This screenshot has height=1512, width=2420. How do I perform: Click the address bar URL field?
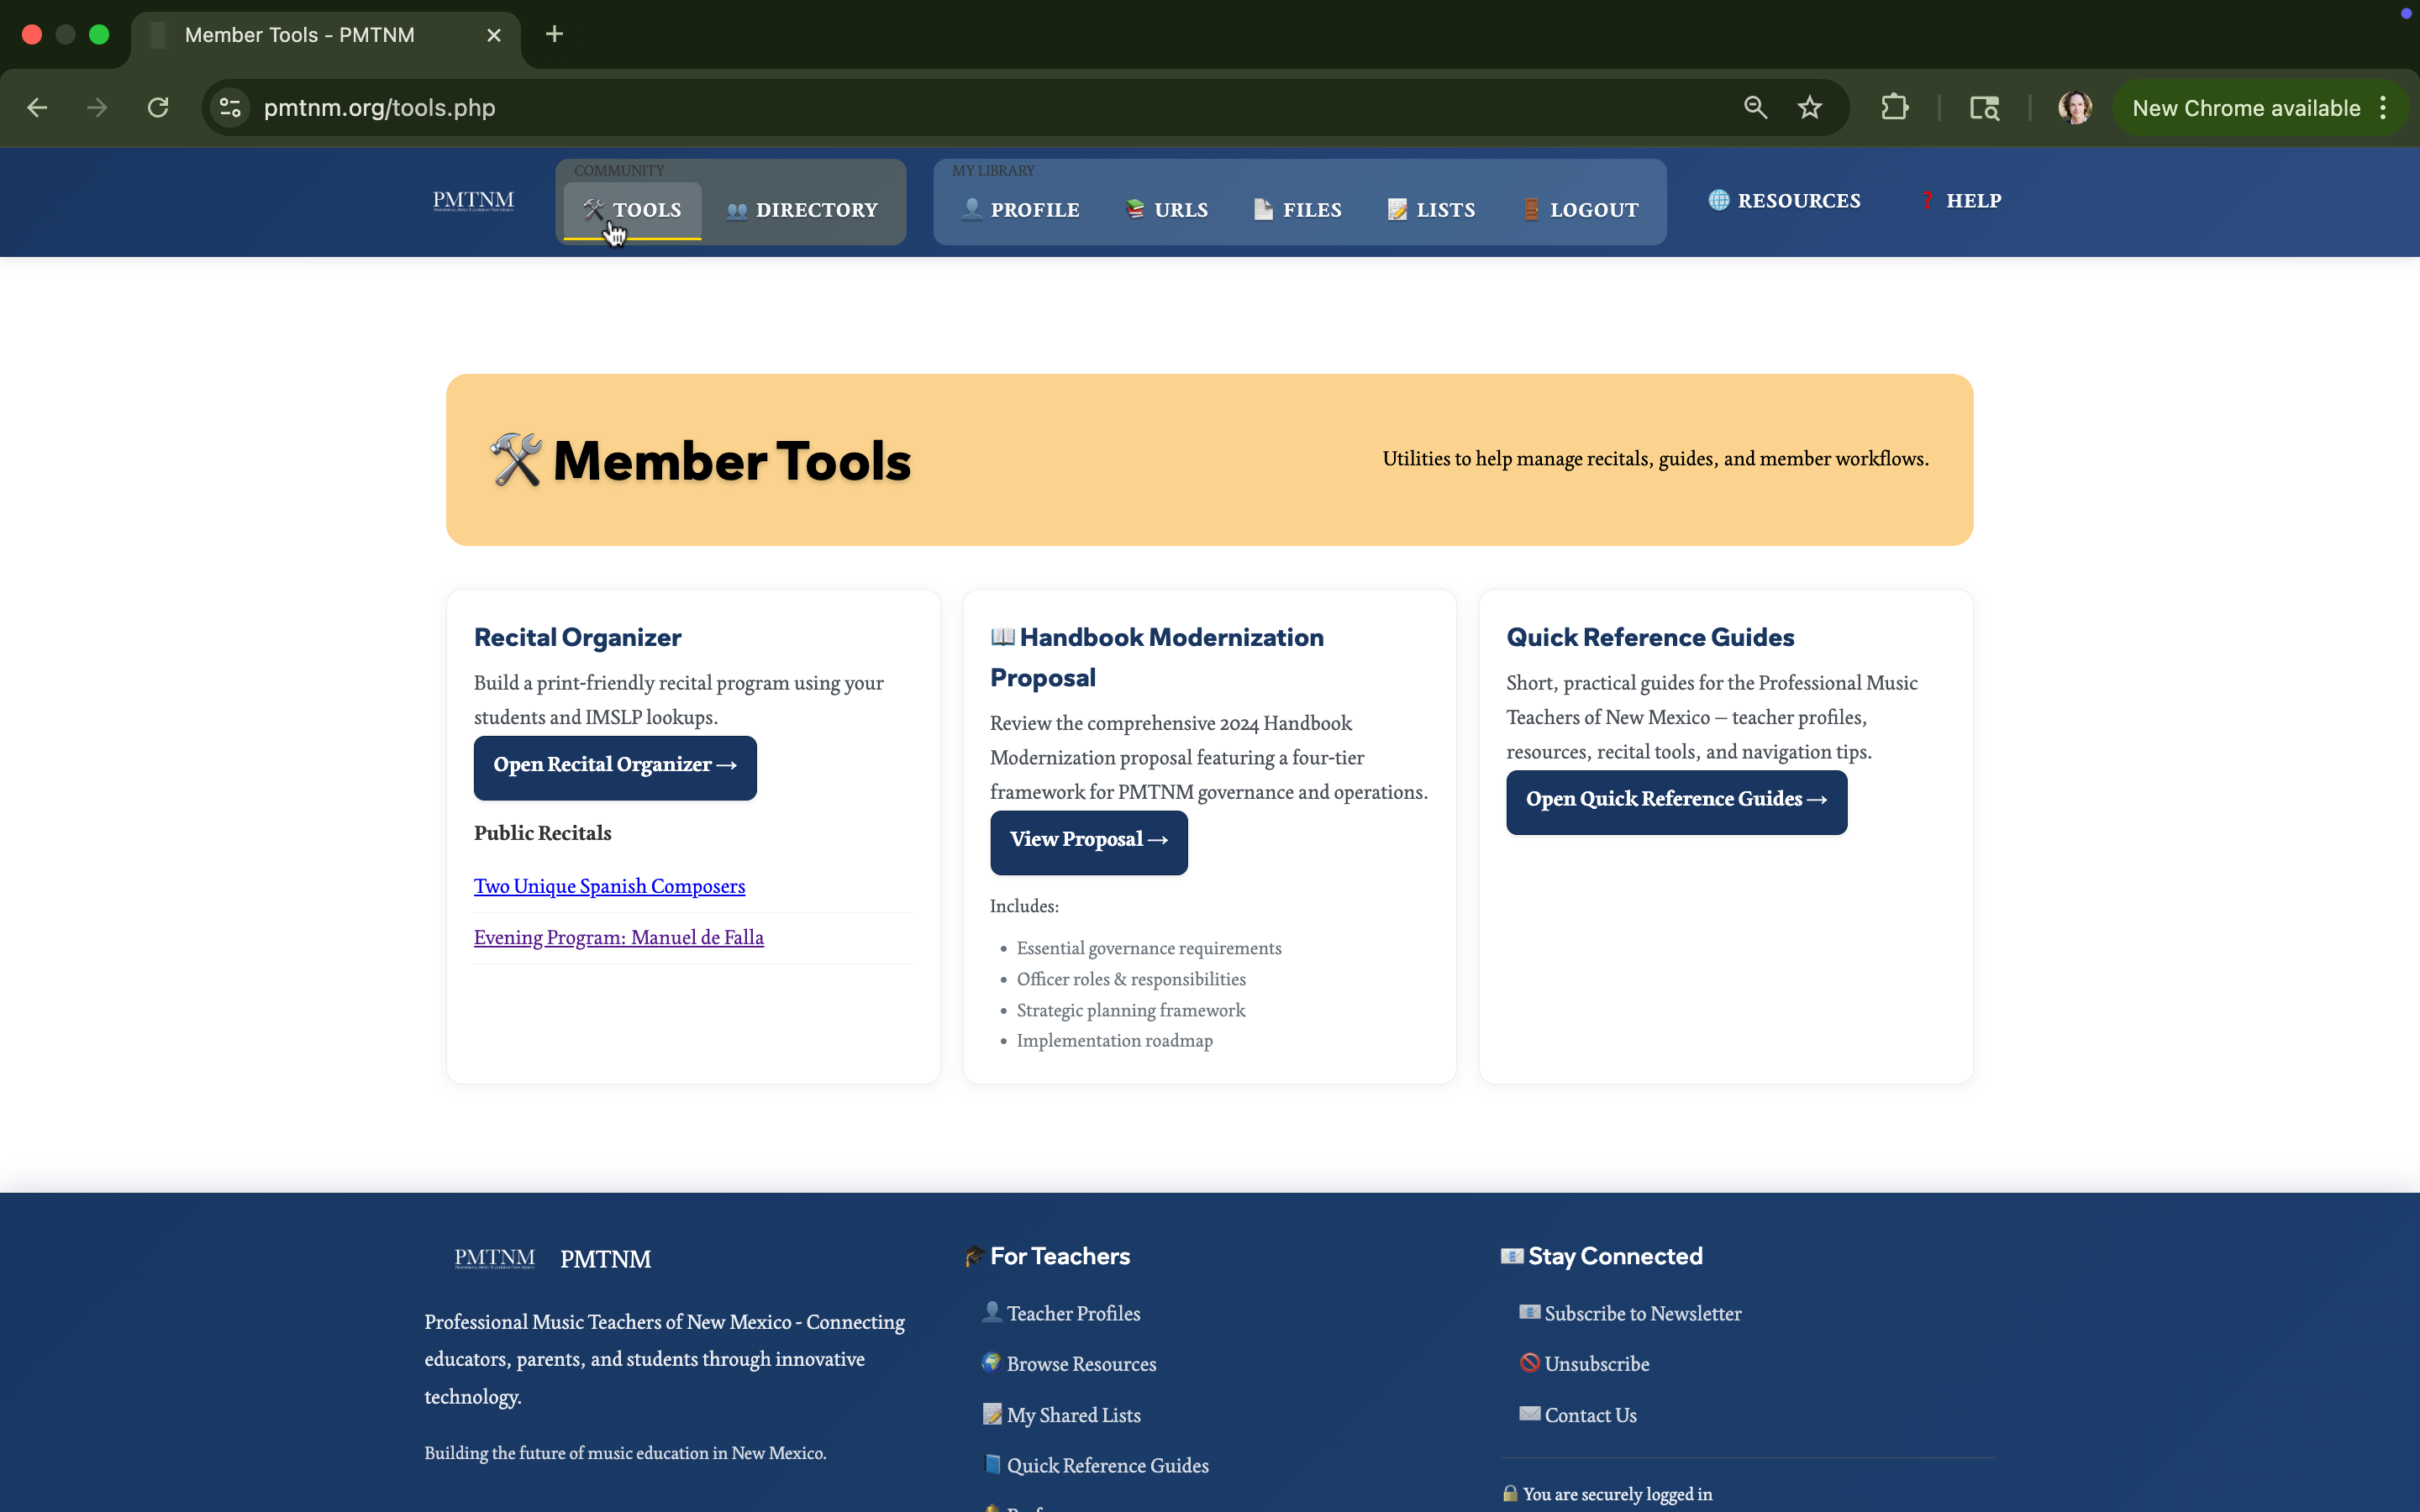[x=900, y=108]
